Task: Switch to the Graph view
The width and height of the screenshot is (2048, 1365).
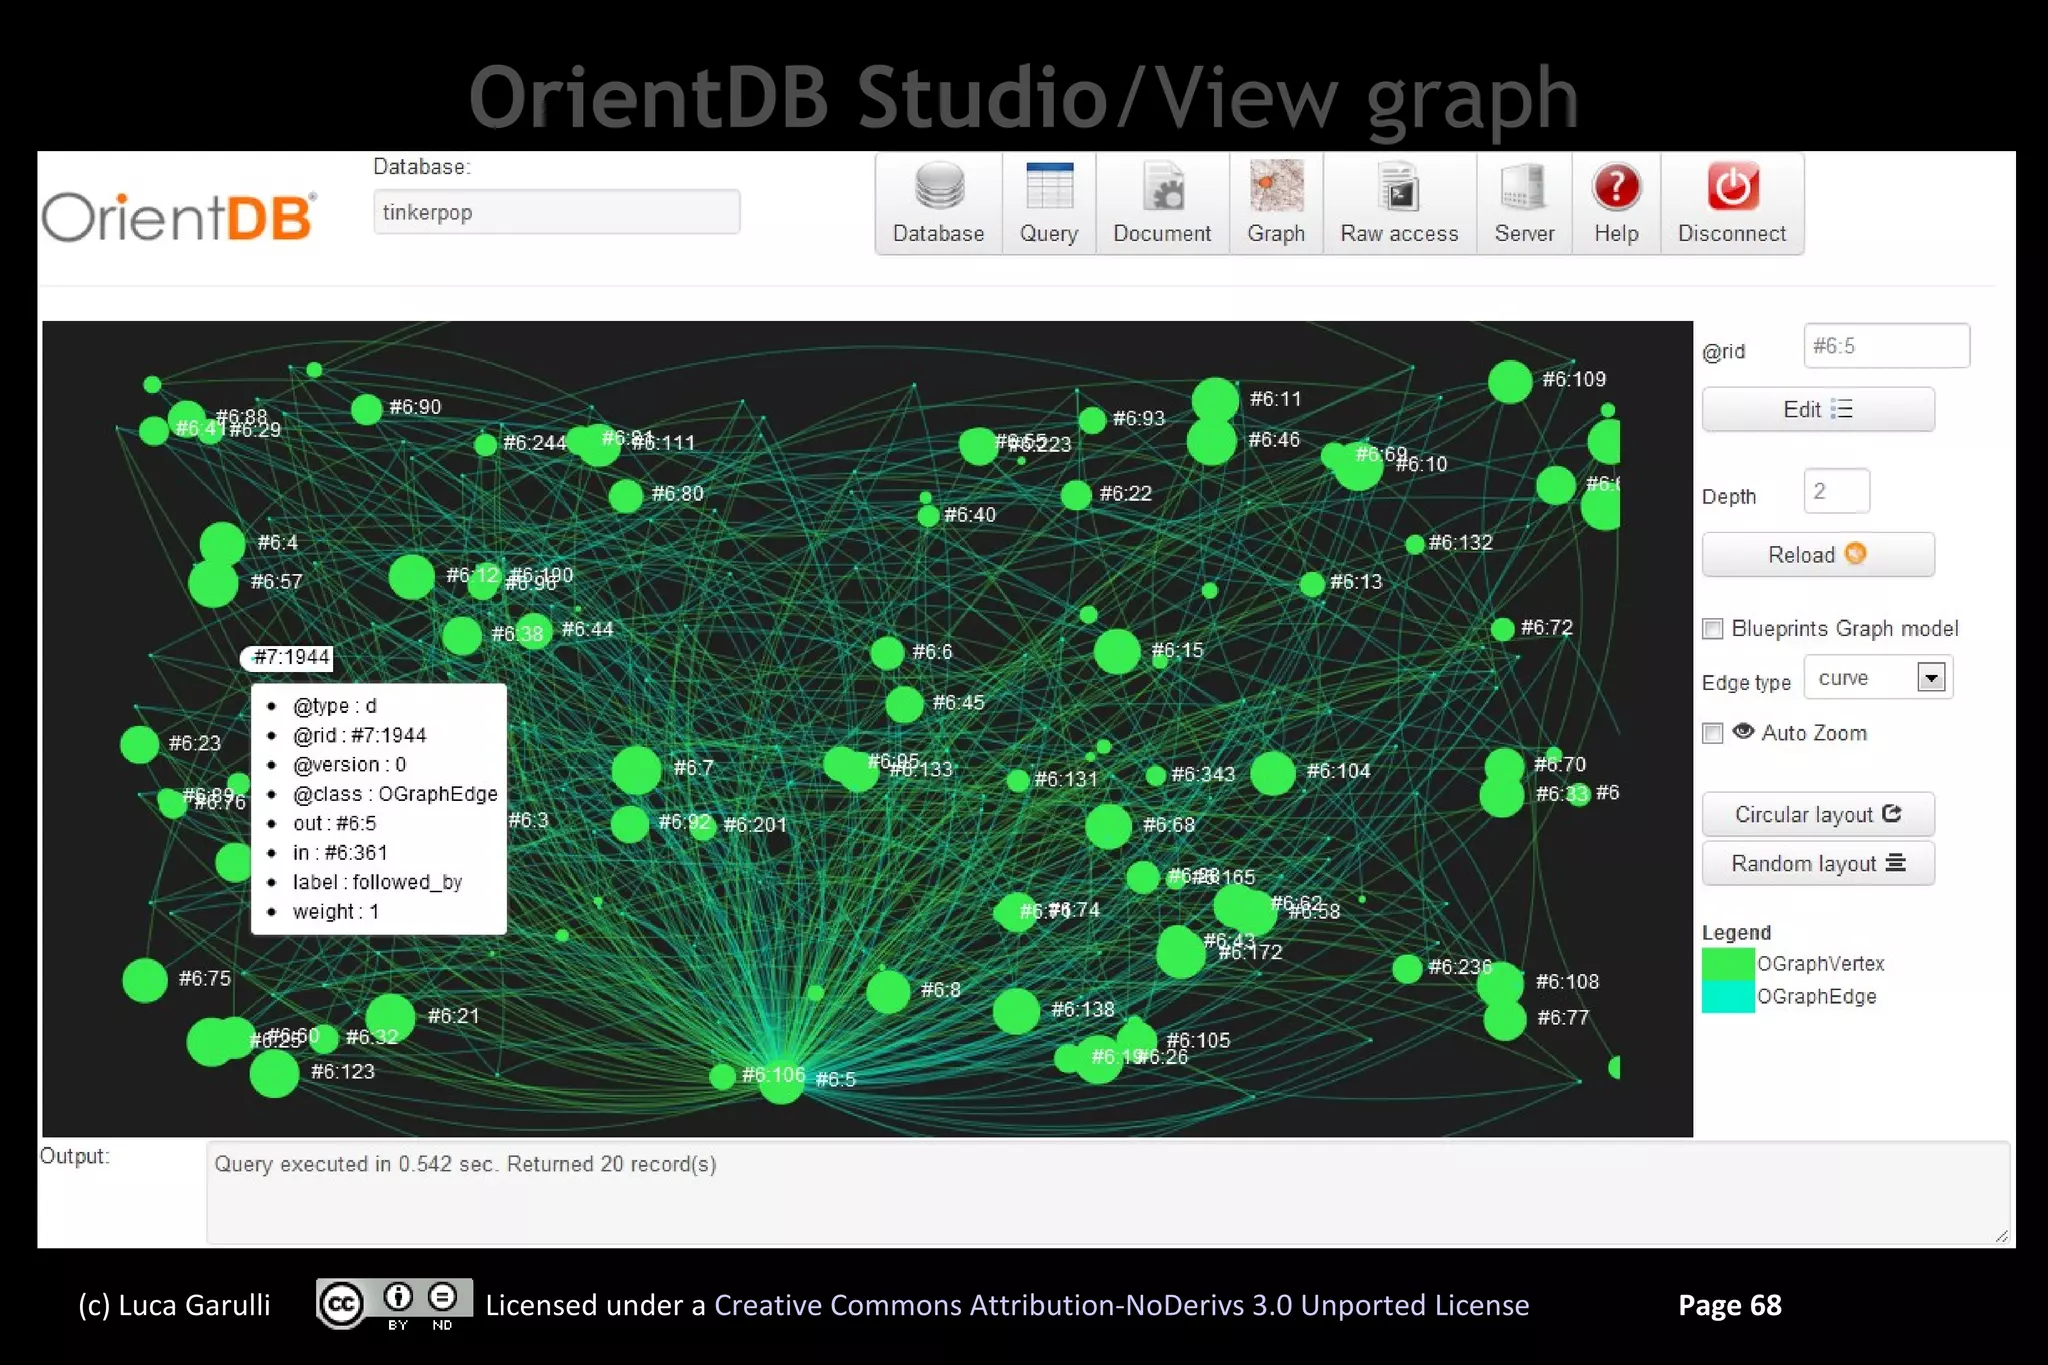Action: [x=1276, y=204]
